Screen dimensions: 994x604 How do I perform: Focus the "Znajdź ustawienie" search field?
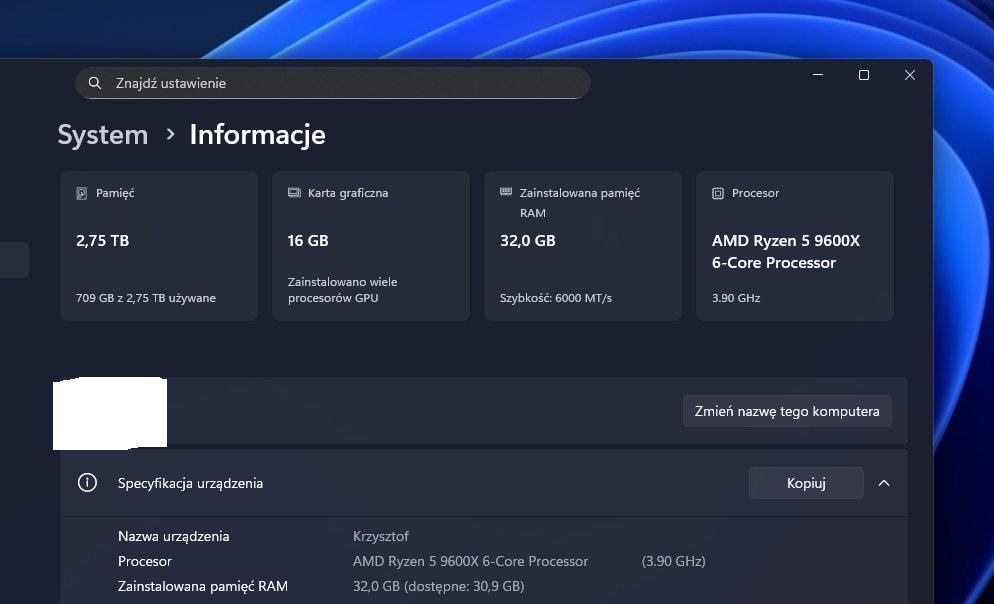click(x=333, y=83)
